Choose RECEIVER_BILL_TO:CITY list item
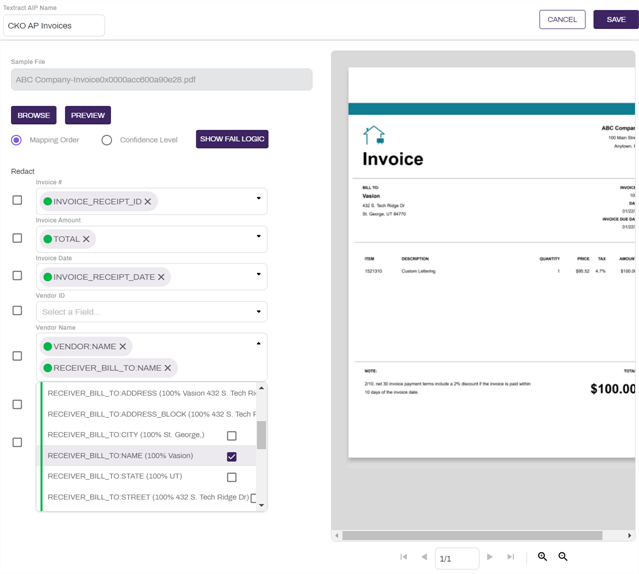This screenshot has height=574, width=639. point(149,435)
